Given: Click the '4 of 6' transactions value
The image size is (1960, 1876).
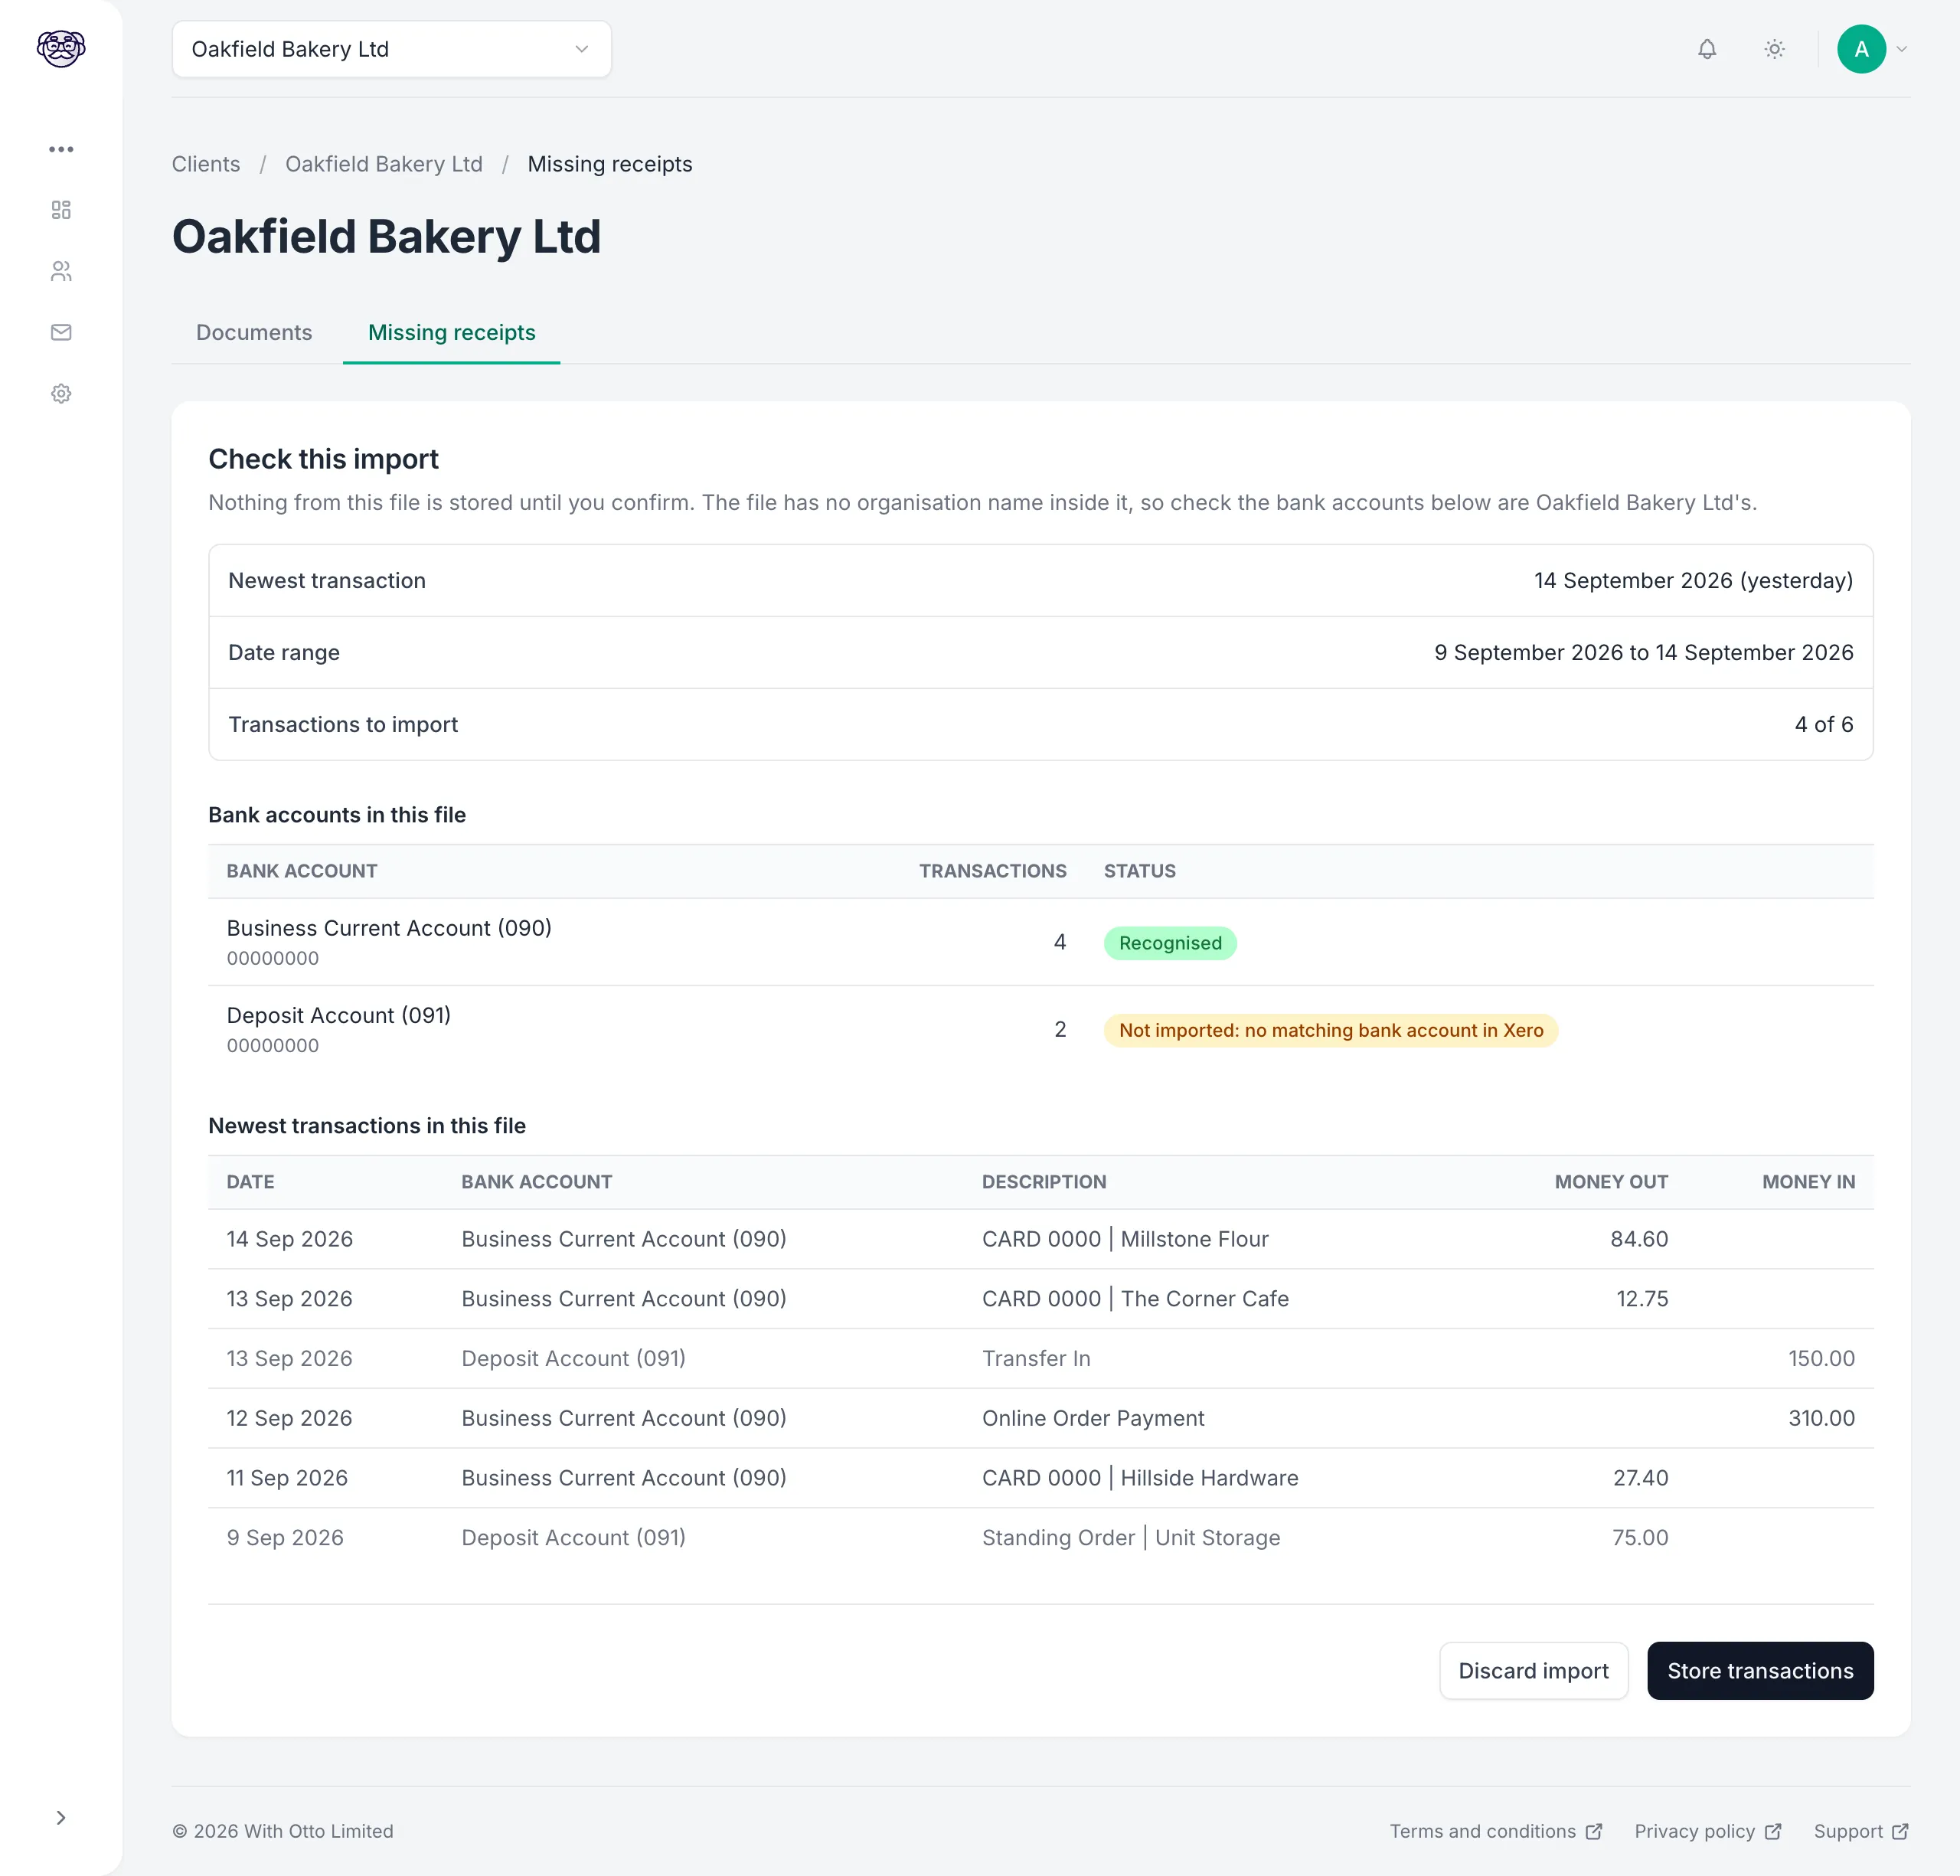Looking at the screenshot, I should 1823,724.
